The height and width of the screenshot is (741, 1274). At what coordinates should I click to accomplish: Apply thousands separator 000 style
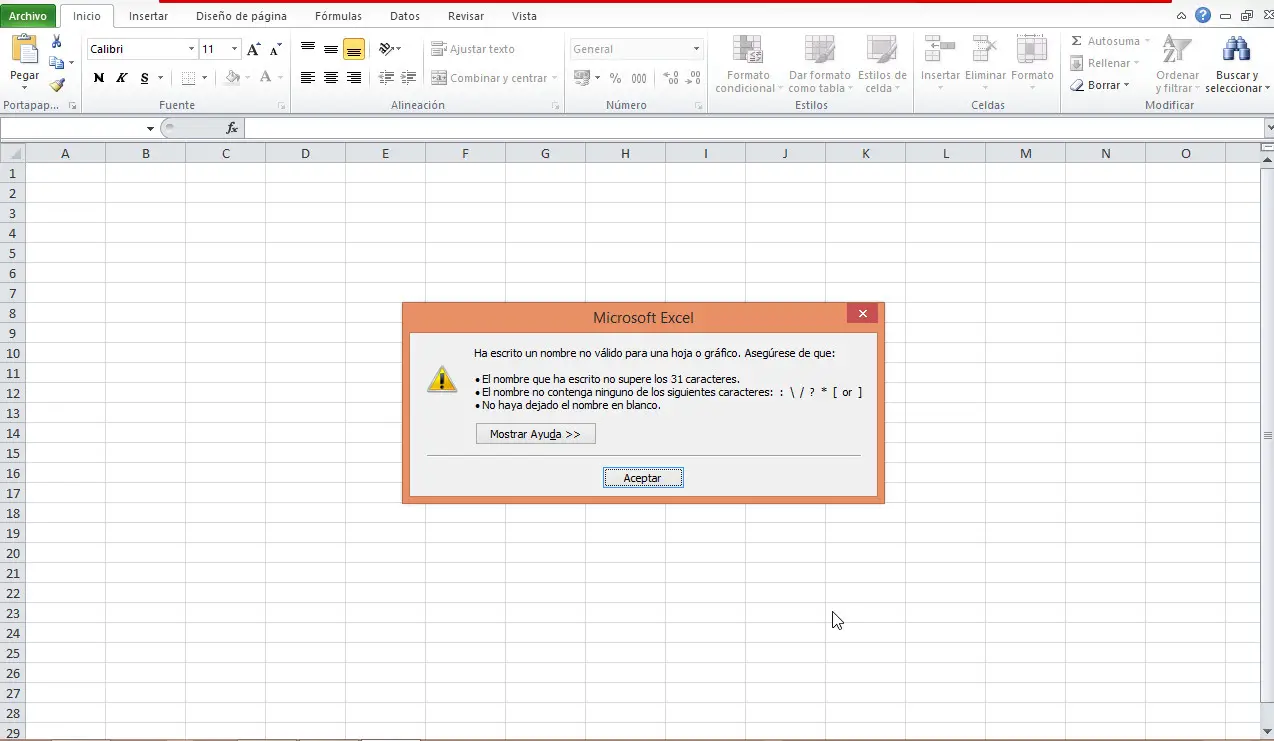[638, 78]
